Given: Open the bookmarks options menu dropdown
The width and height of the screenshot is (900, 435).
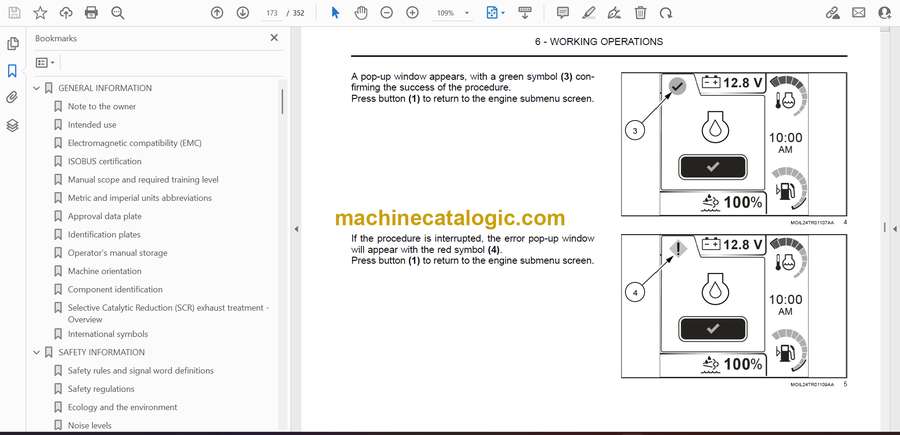Looking at the screenshot, I should (45, 62).
